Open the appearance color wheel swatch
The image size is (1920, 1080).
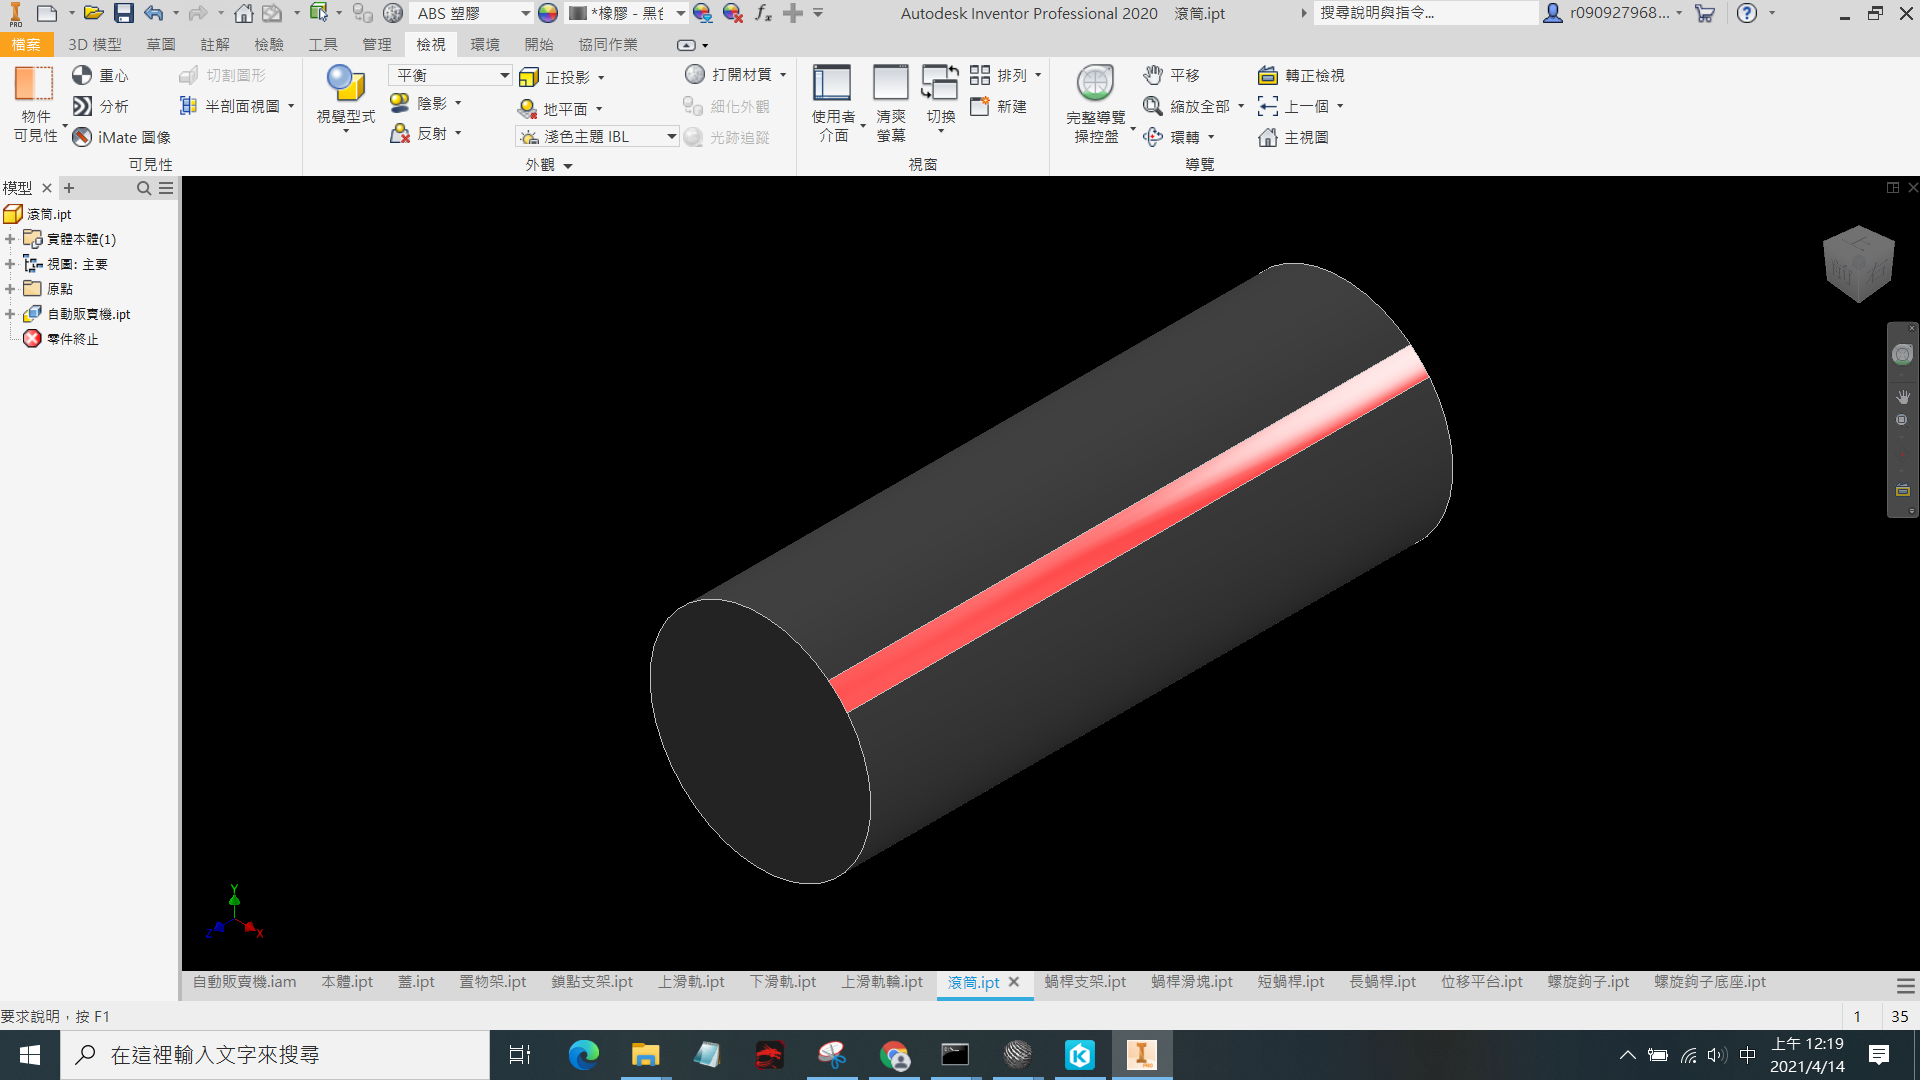547,13
